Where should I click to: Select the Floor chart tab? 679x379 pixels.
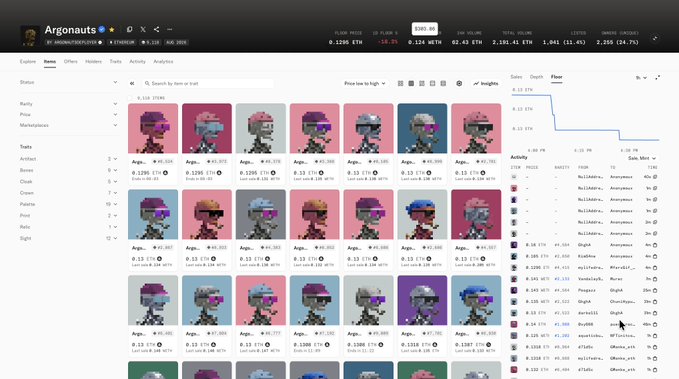556,77
